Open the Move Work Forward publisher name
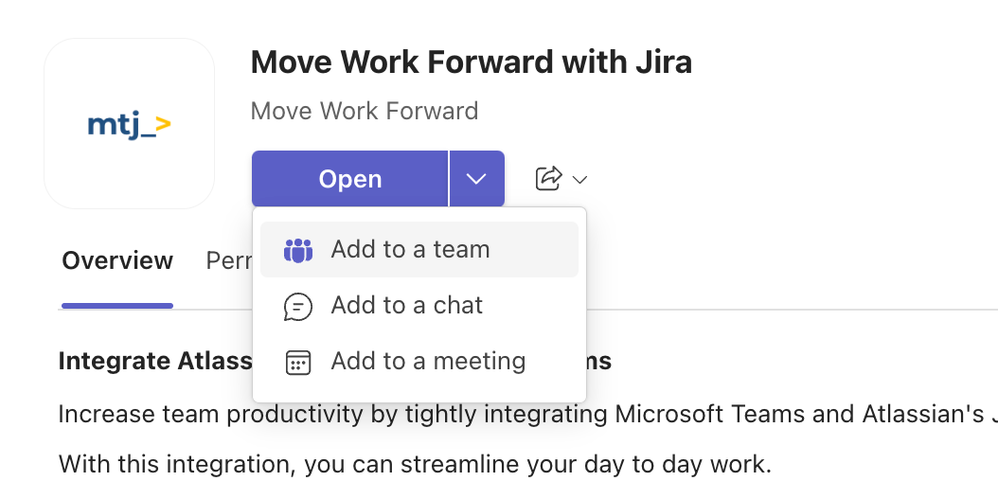The width and height of the screenshot is (998, 481). 364,111
